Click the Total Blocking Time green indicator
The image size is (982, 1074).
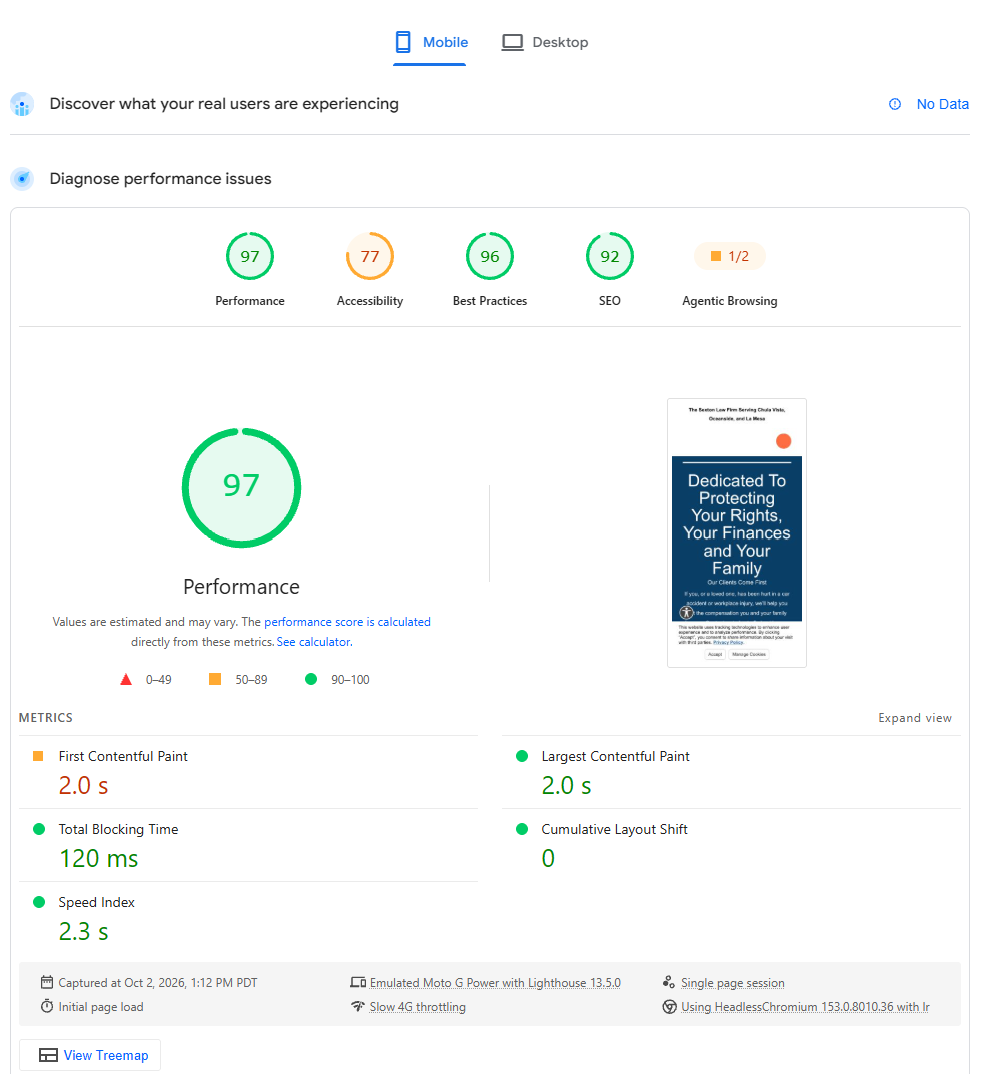[39, 829]
